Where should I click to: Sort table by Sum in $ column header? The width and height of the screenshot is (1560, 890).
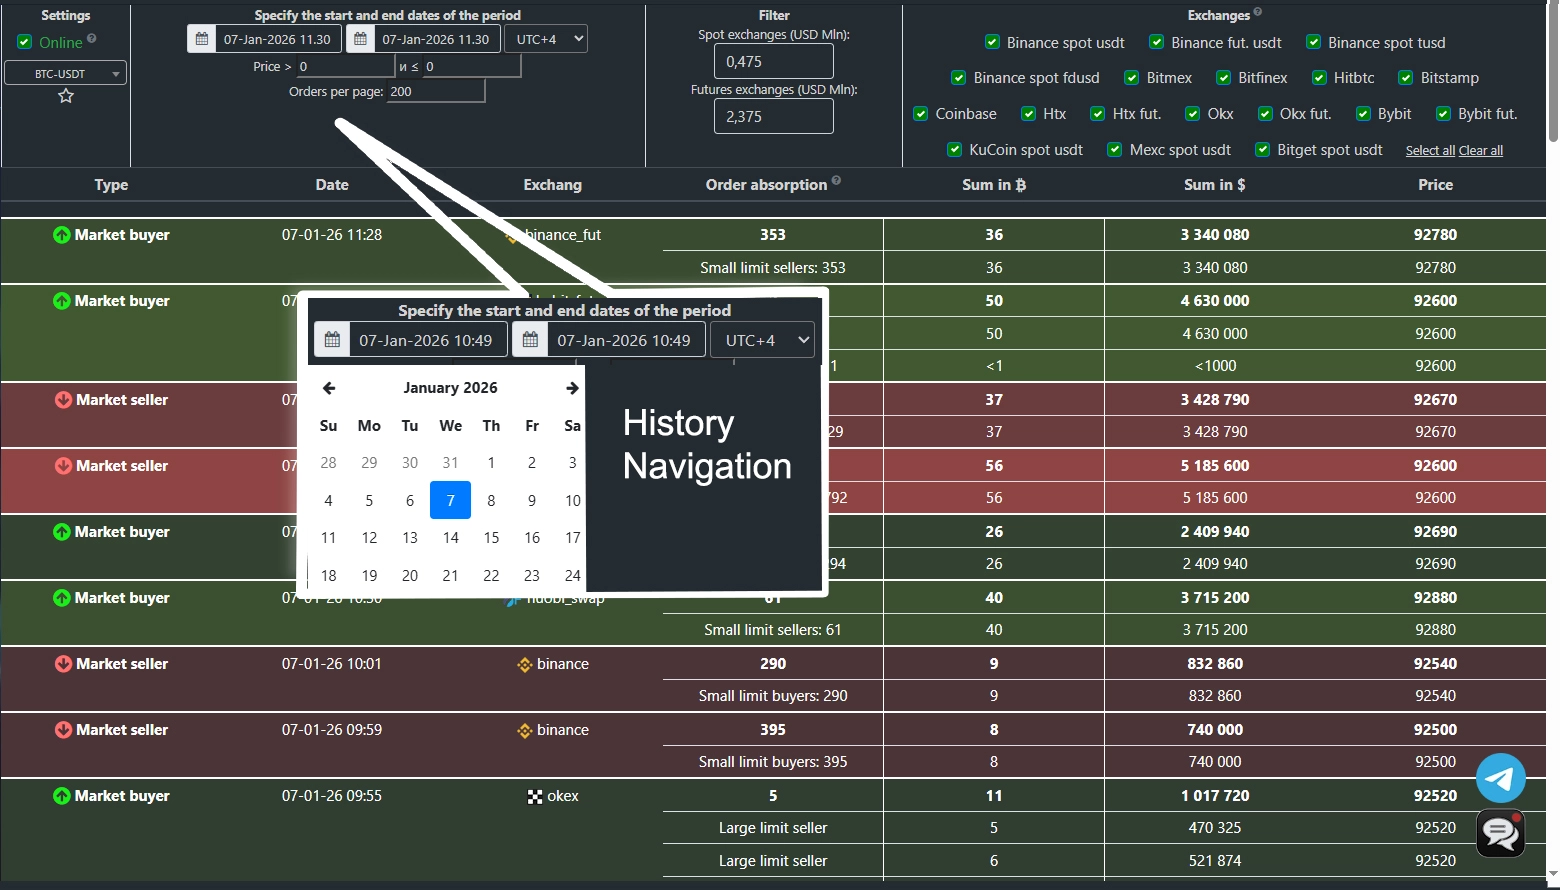1214,185
